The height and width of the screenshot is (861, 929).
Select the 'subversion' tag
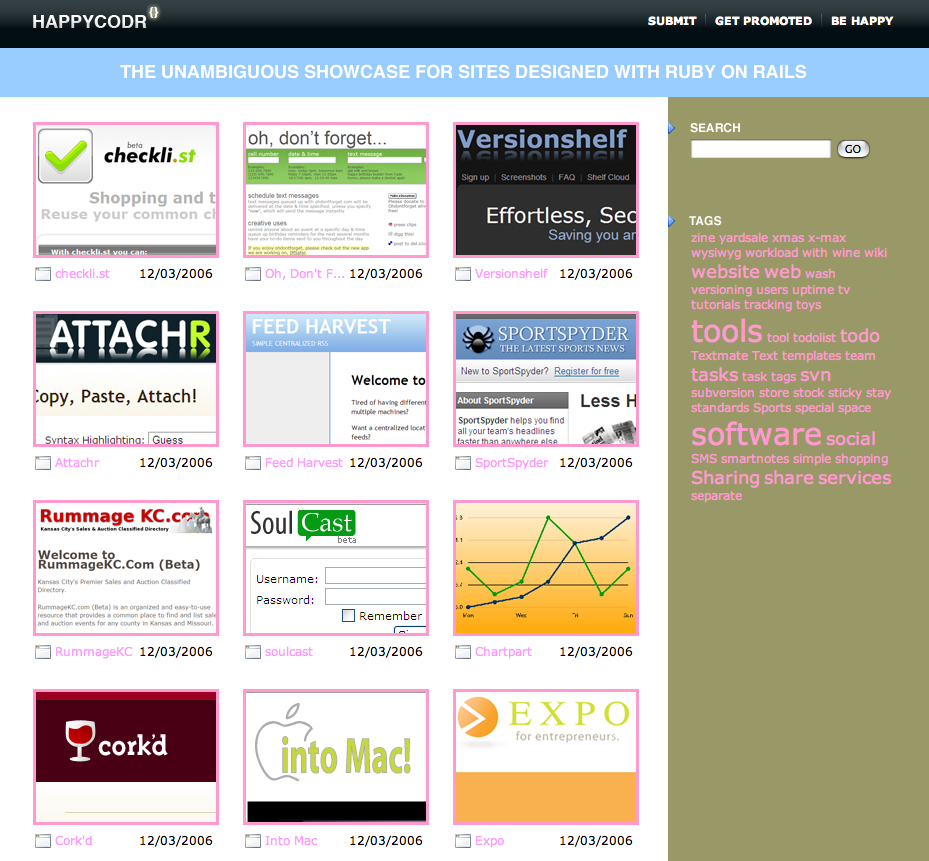(x=723, y=393)
